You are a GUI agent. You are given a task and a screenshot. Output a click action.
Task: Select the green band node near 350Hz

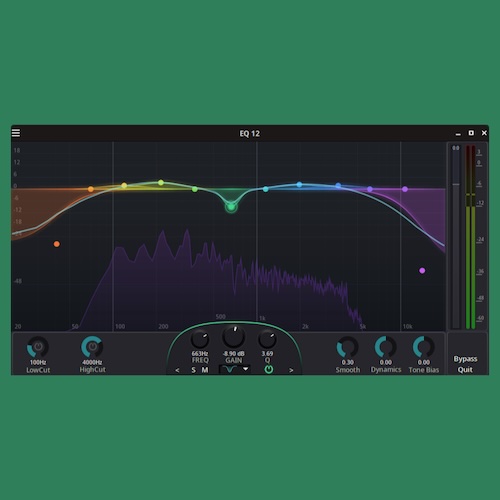point(195,189)
